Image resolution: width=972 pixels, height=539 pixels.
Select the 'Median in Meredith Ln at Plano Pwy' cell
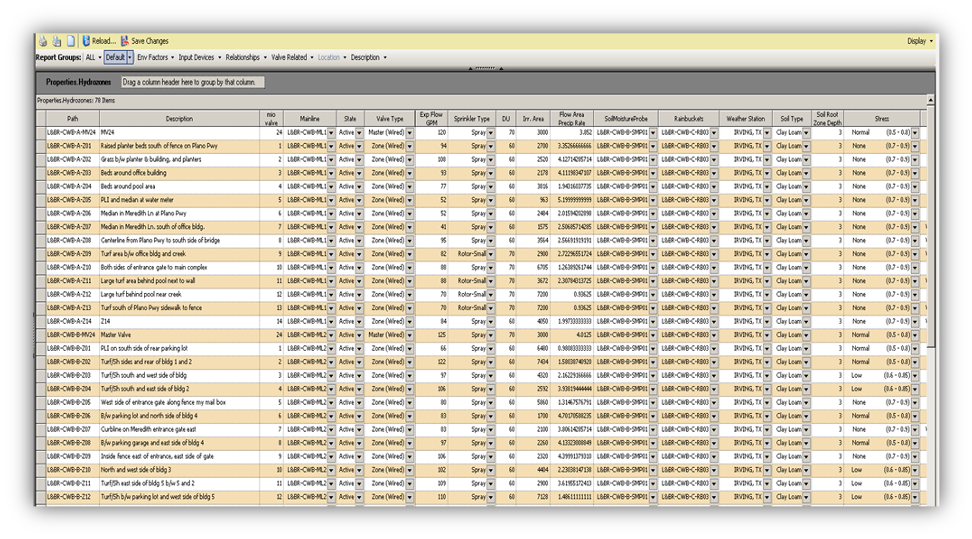(x=179, y=213)
